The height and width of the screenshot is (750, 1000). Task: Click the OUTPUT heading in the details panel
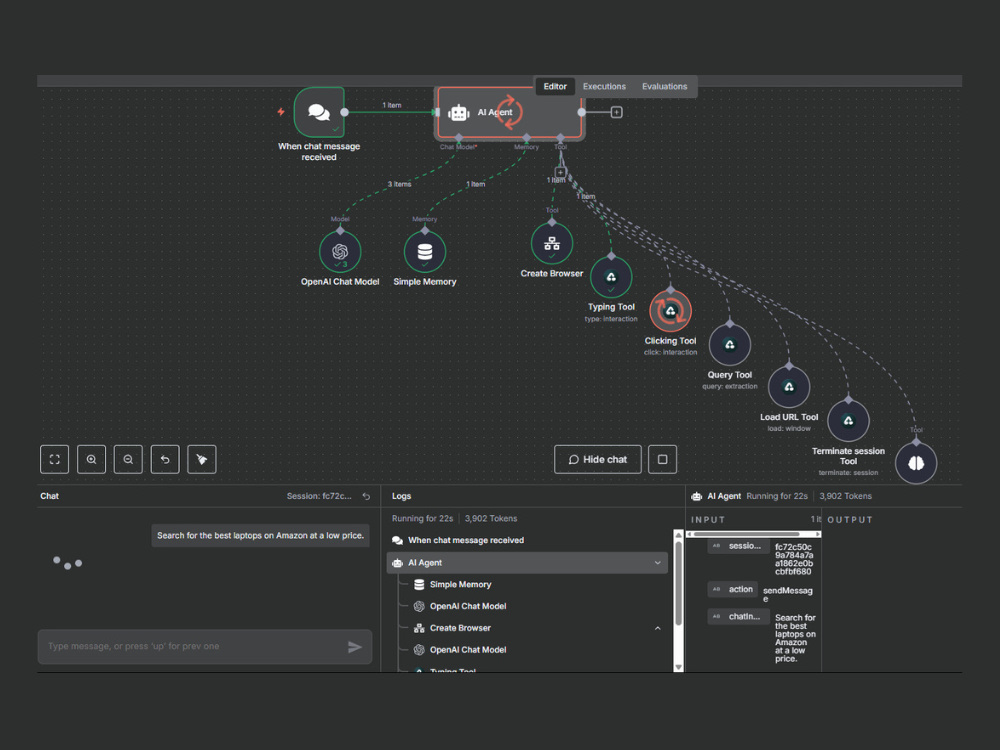(849, 520)
